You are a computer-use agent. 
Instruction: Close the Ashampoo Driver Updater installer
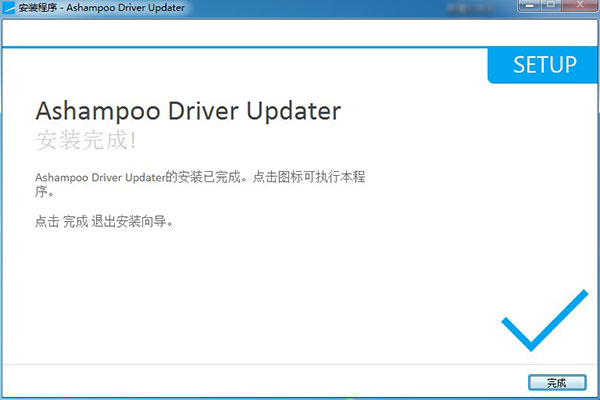[579, 5]
